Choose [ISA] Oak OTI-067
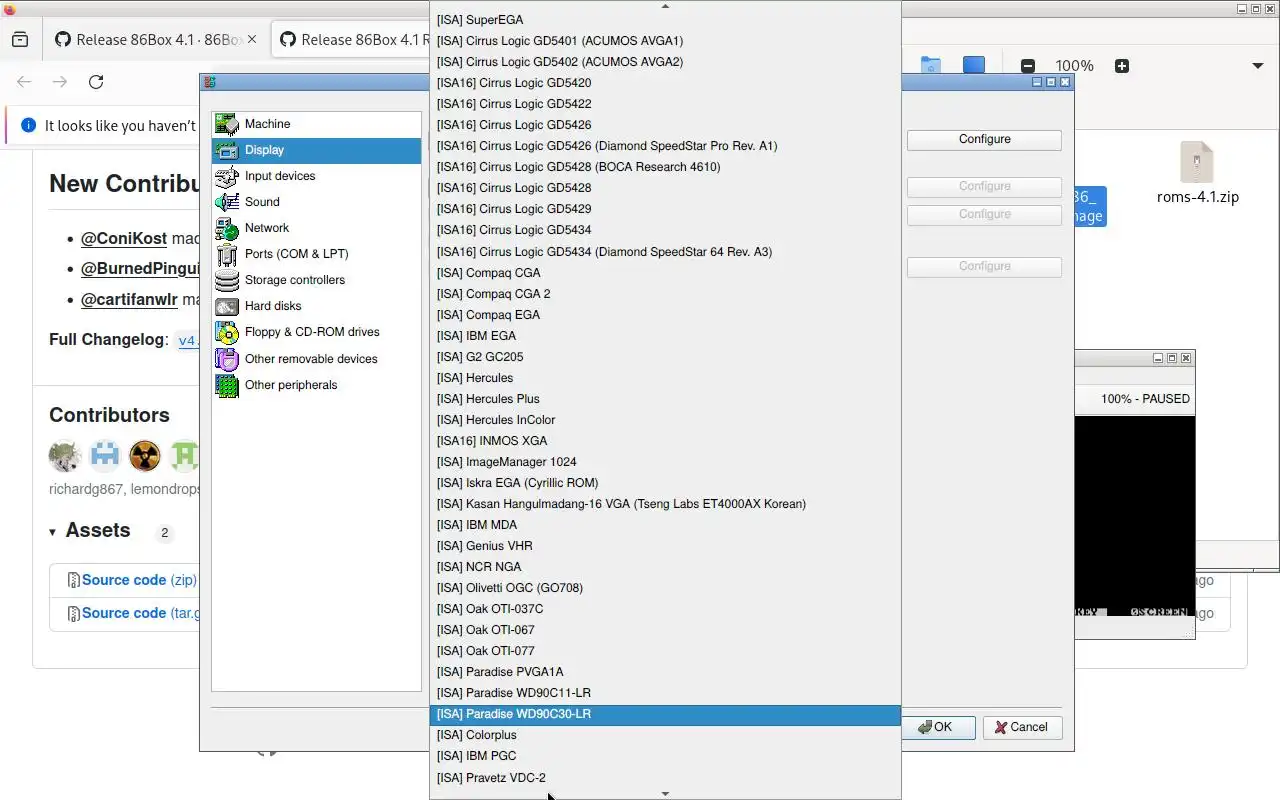The image size is (1280, 800). click(665, 630)
